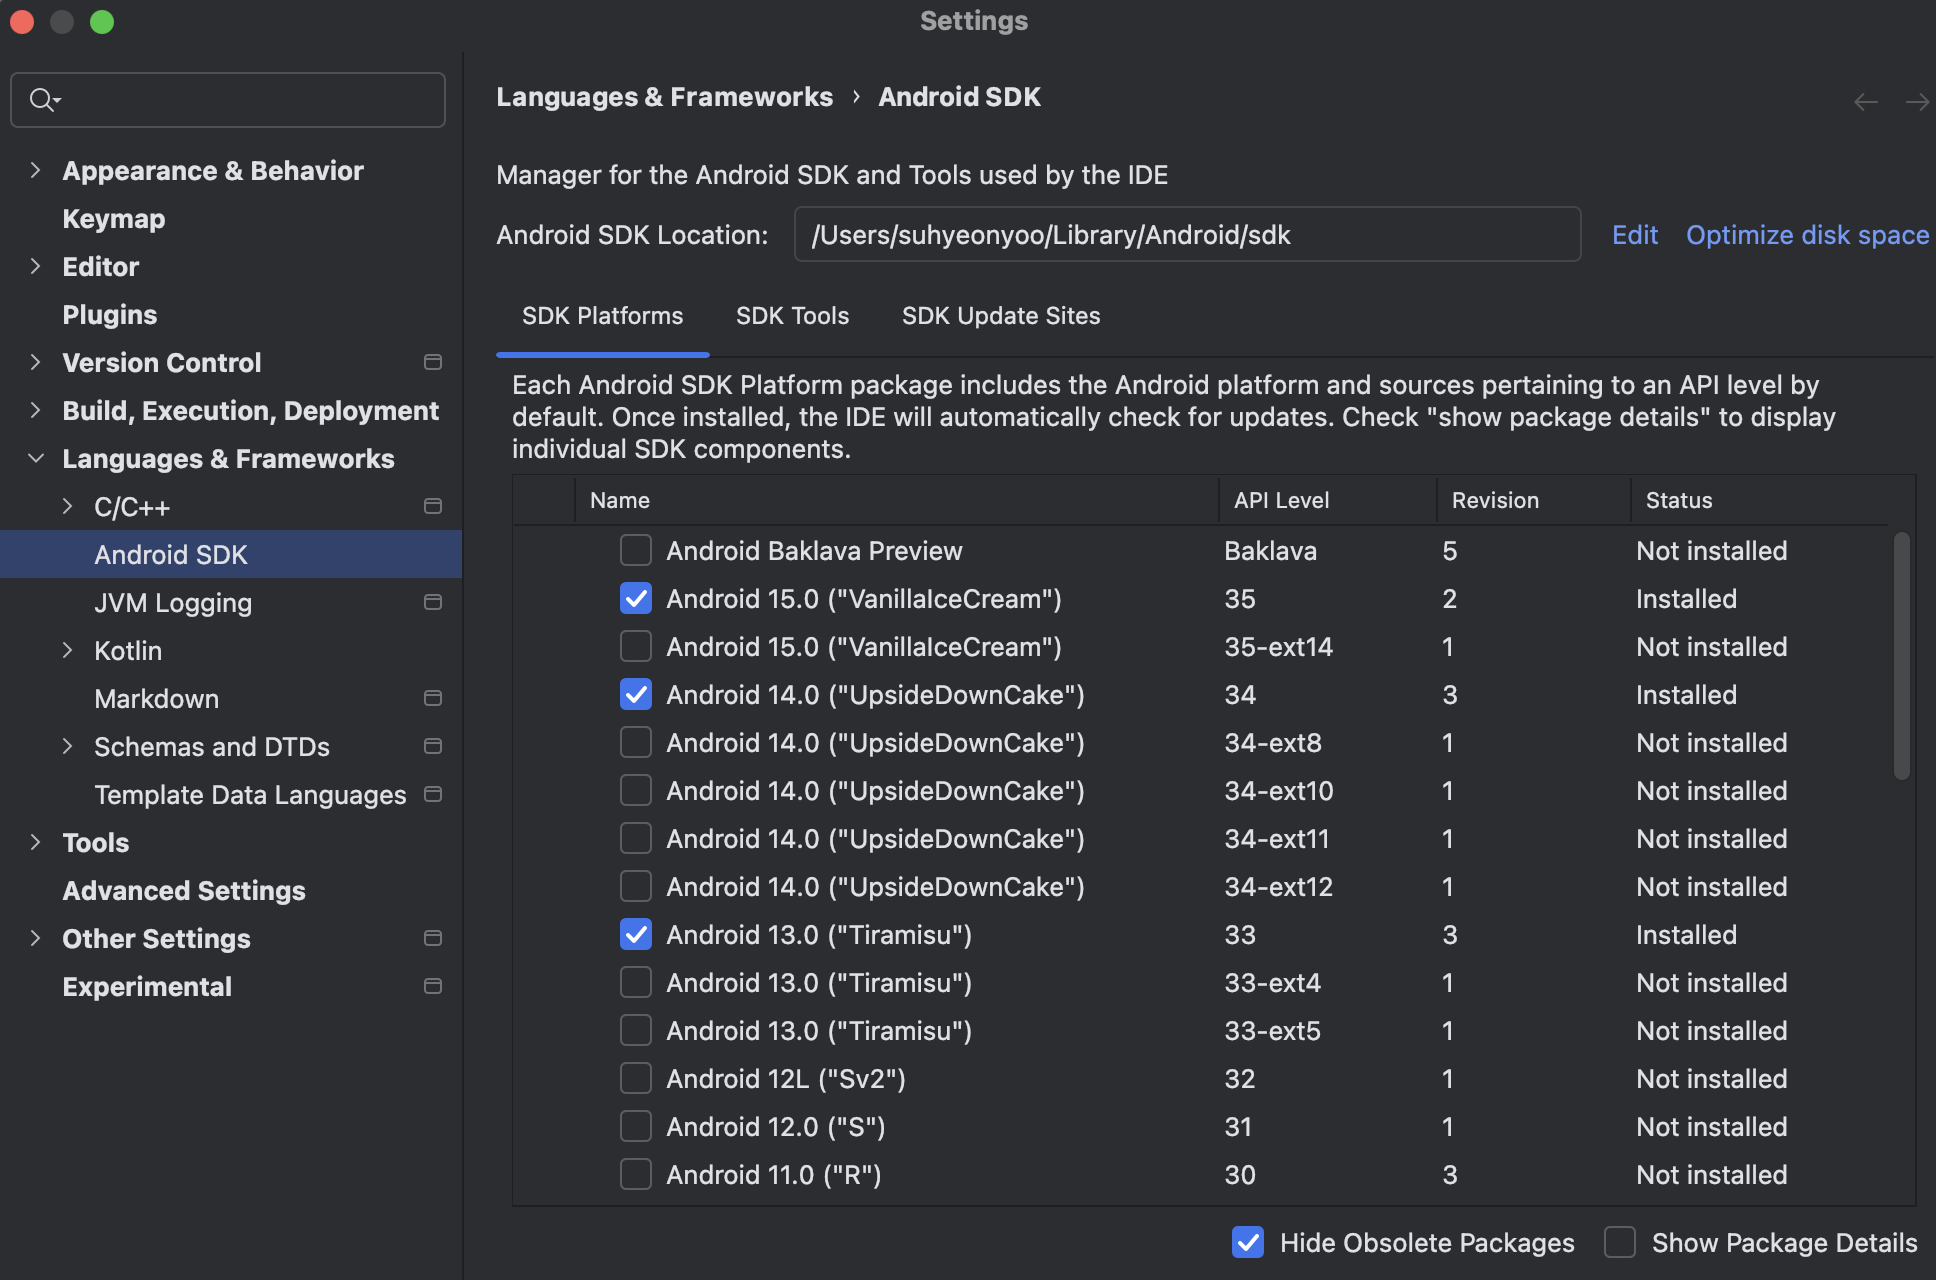The image size is (1936, 1280).
Task: Click the forward navigation arrow icon
Action: click(x=1917, y=102)
